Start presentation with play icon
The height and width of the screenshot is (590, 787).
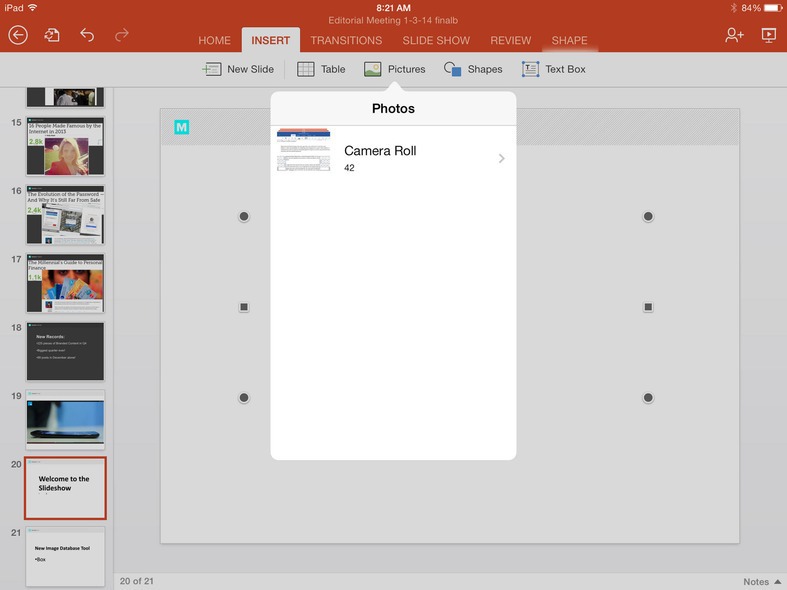768,35
